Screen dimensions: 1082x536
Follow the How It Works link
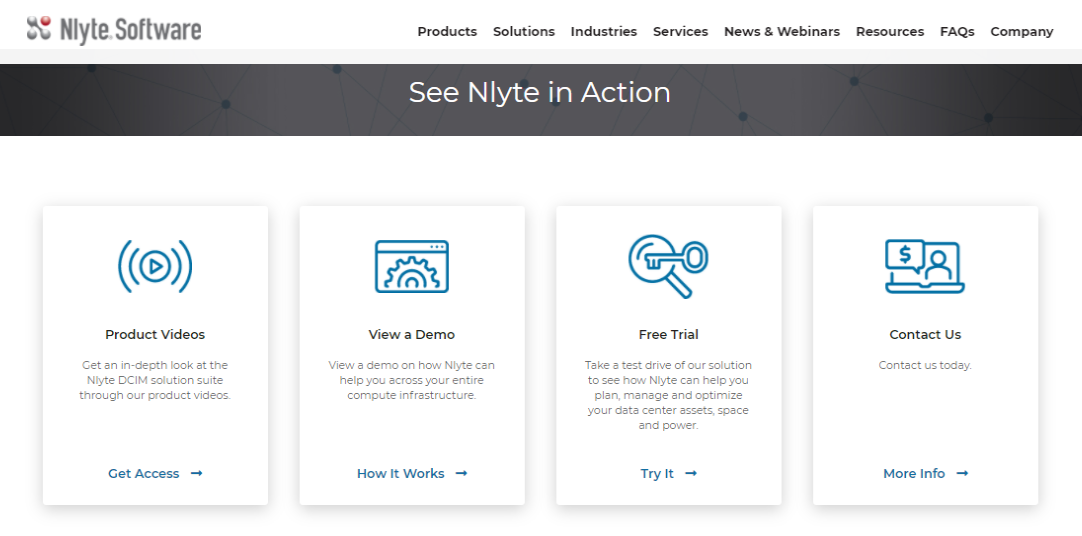(x=400, y=474)
